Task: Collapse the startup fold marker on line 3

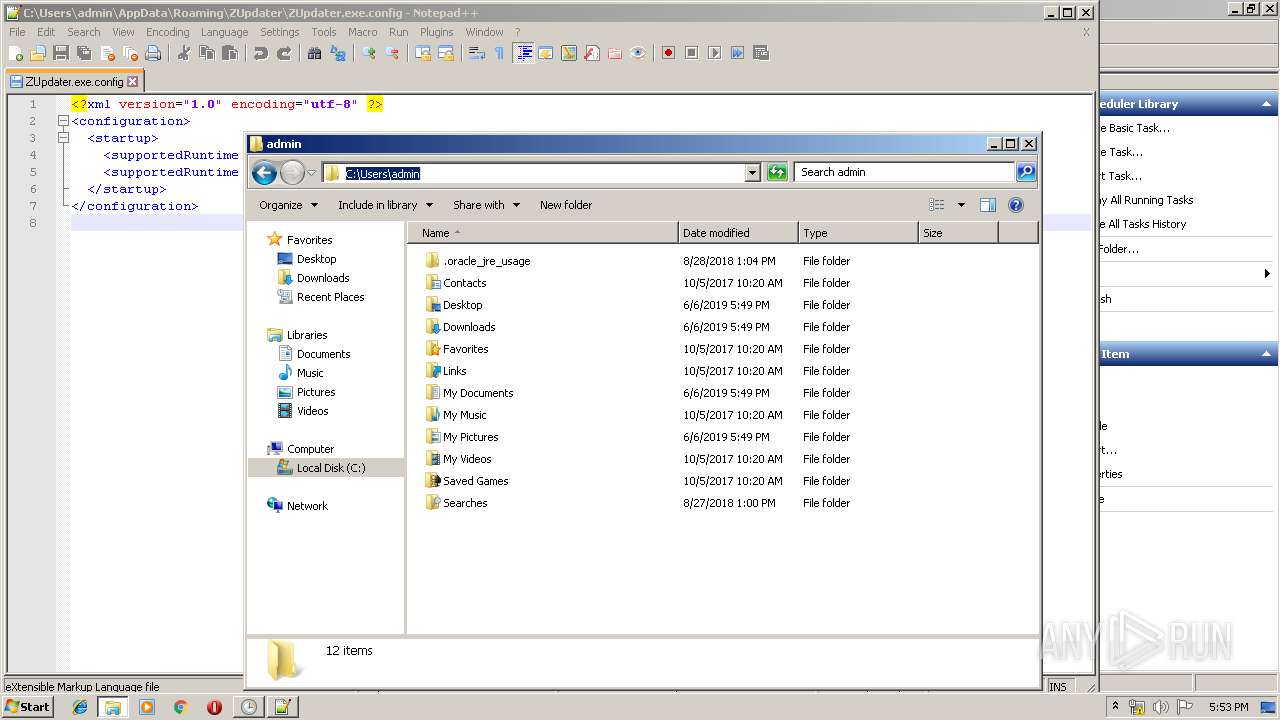Action: click(x=63, y=138)
